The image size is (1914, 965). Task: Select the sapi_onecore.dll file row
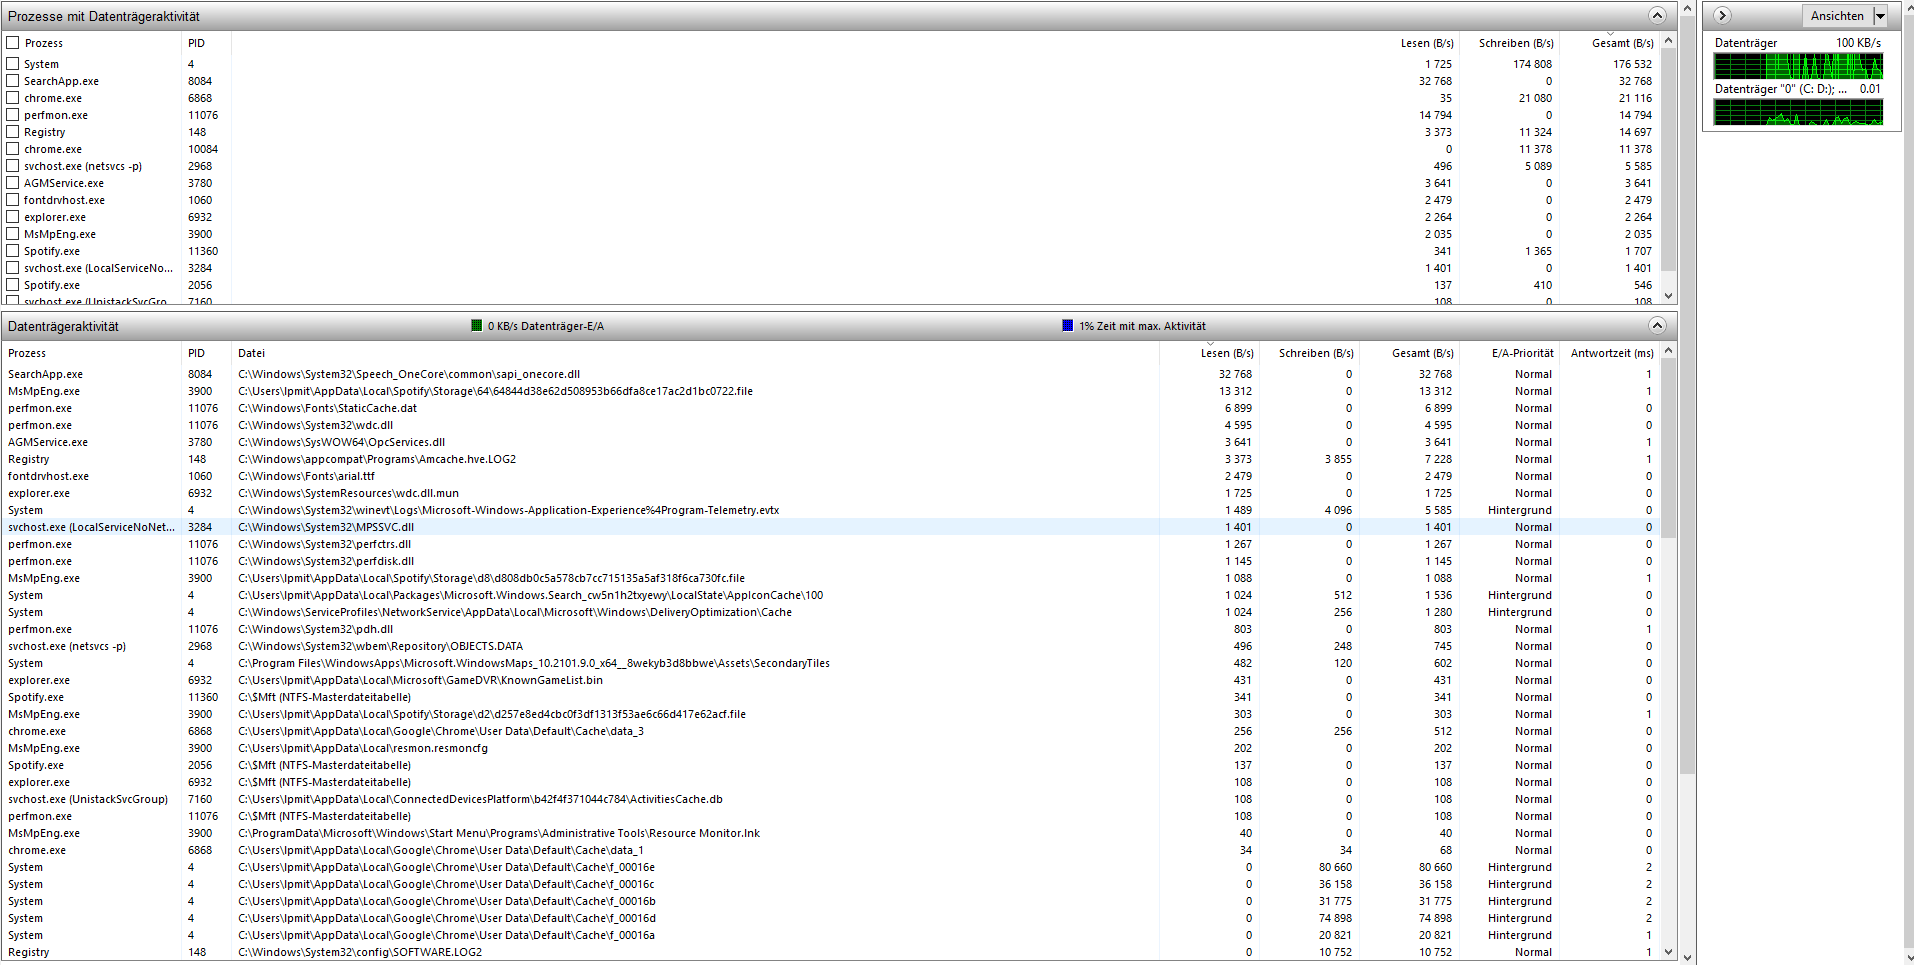click(830, 374)
